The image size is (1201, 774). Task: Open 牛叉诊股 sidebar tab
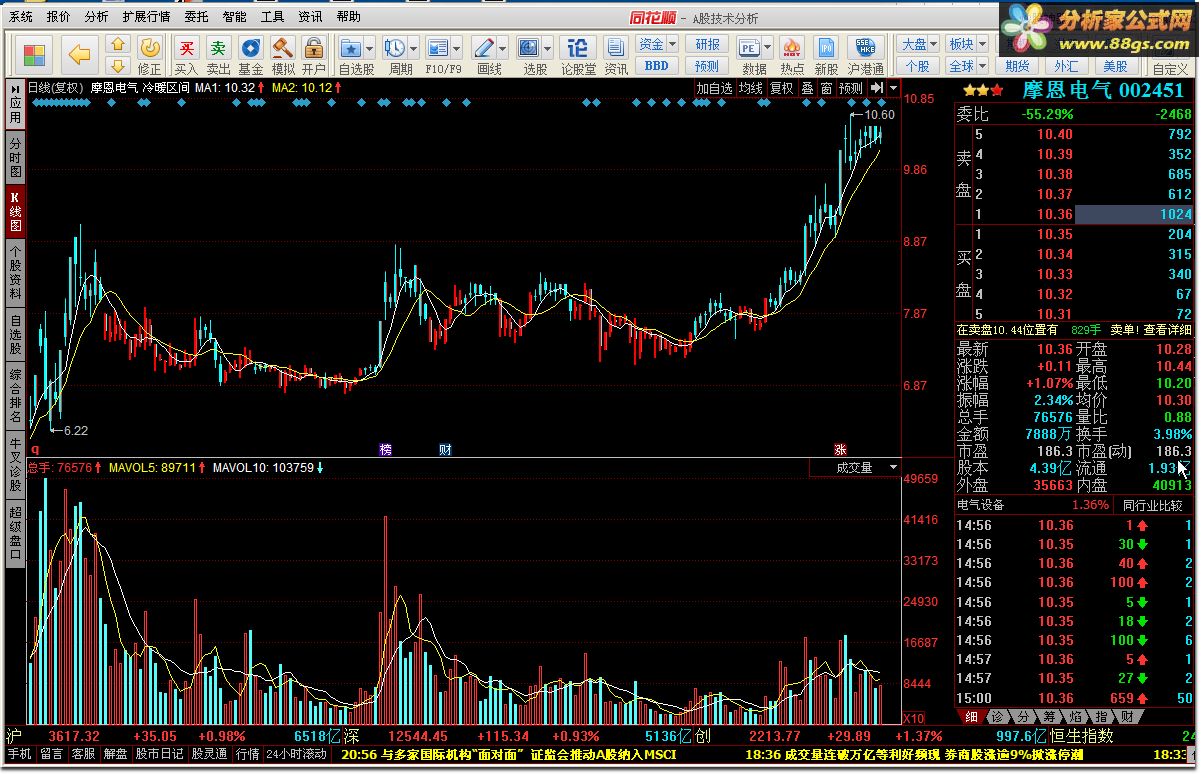15,464
